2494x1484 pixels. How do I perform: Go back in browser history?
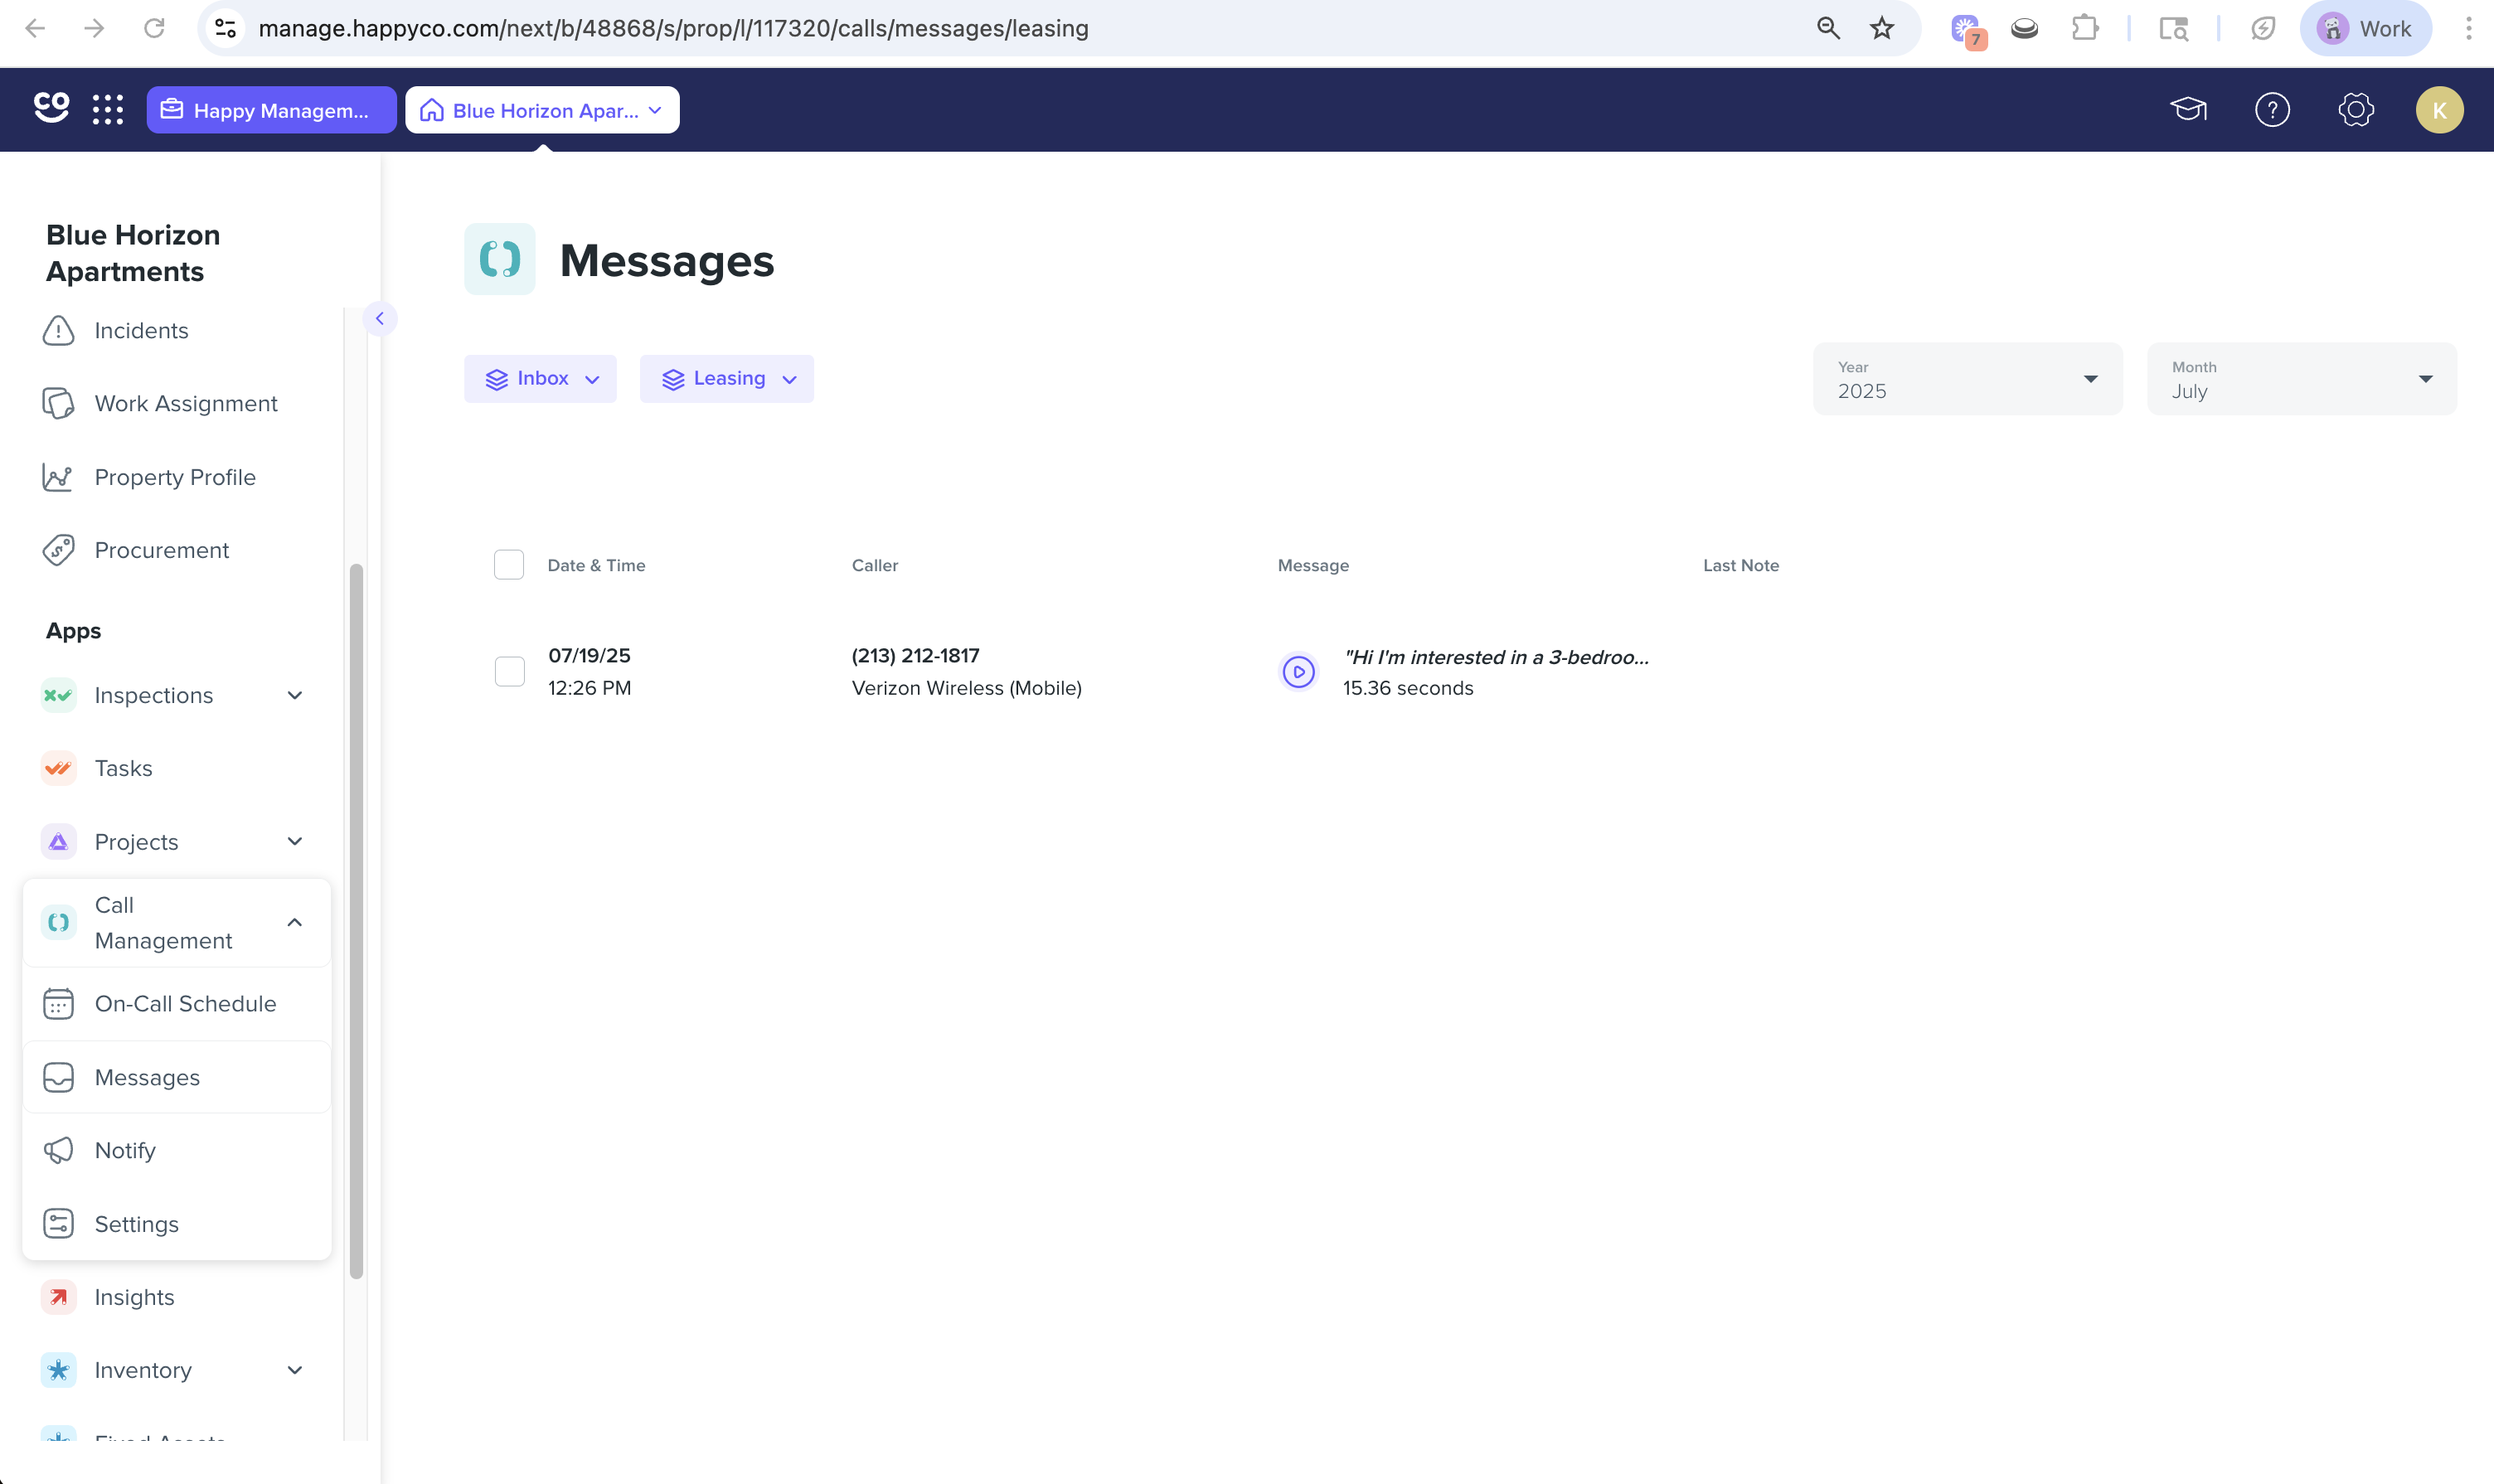tap(35, 28)
